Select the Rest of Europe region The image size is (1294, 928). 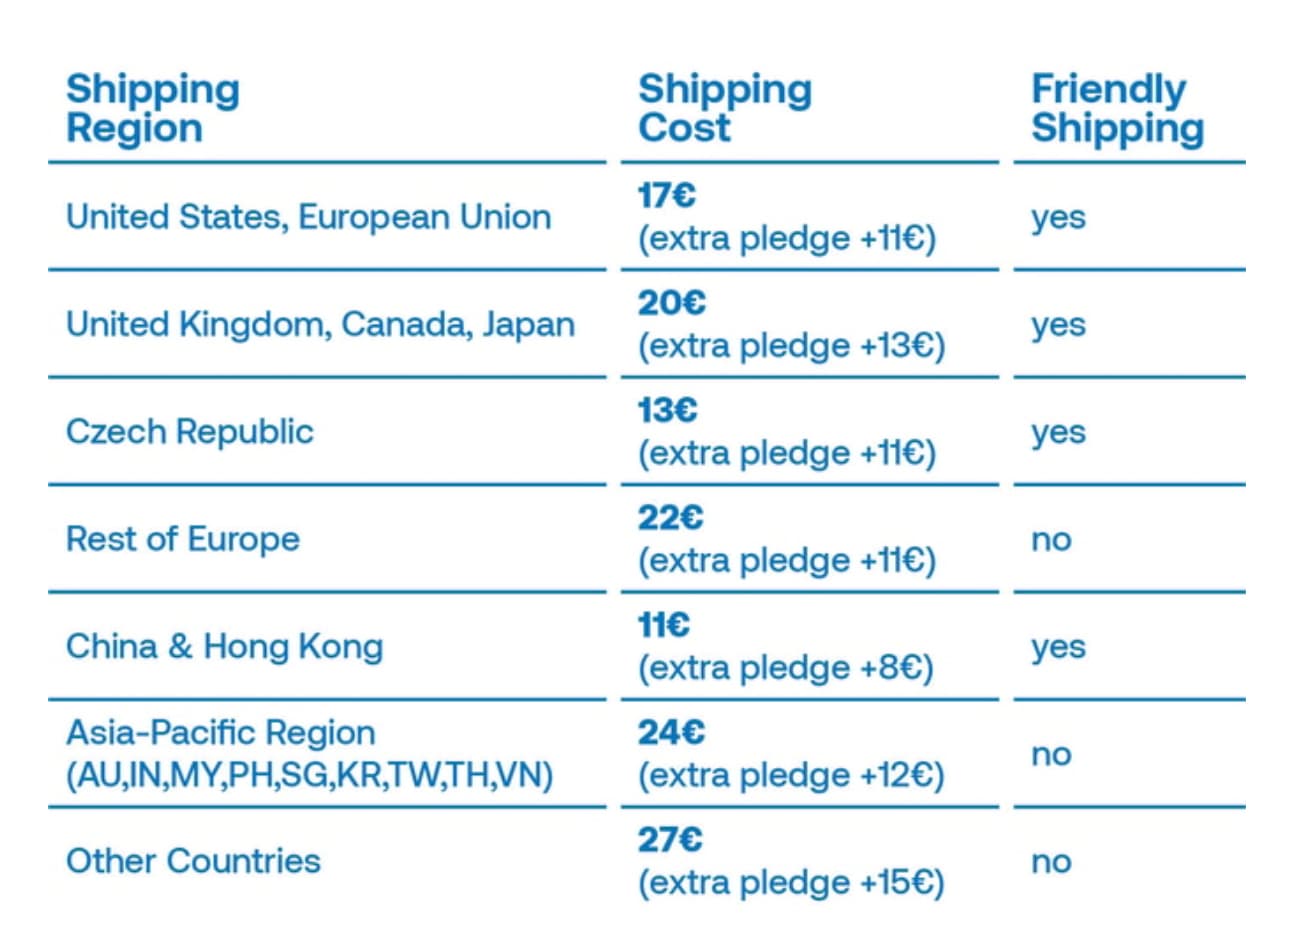(x=183, y=539)
